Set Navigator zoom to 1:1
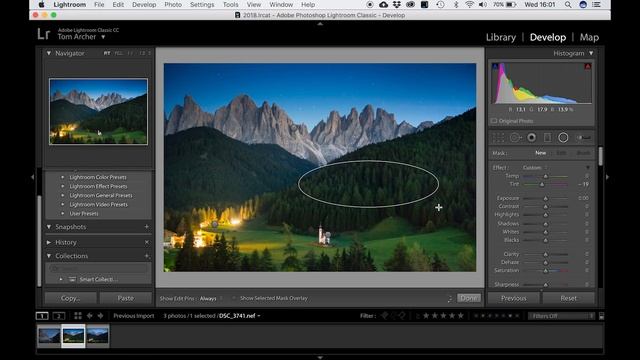This screenshot has width=640, height=360. pos(130,53)
